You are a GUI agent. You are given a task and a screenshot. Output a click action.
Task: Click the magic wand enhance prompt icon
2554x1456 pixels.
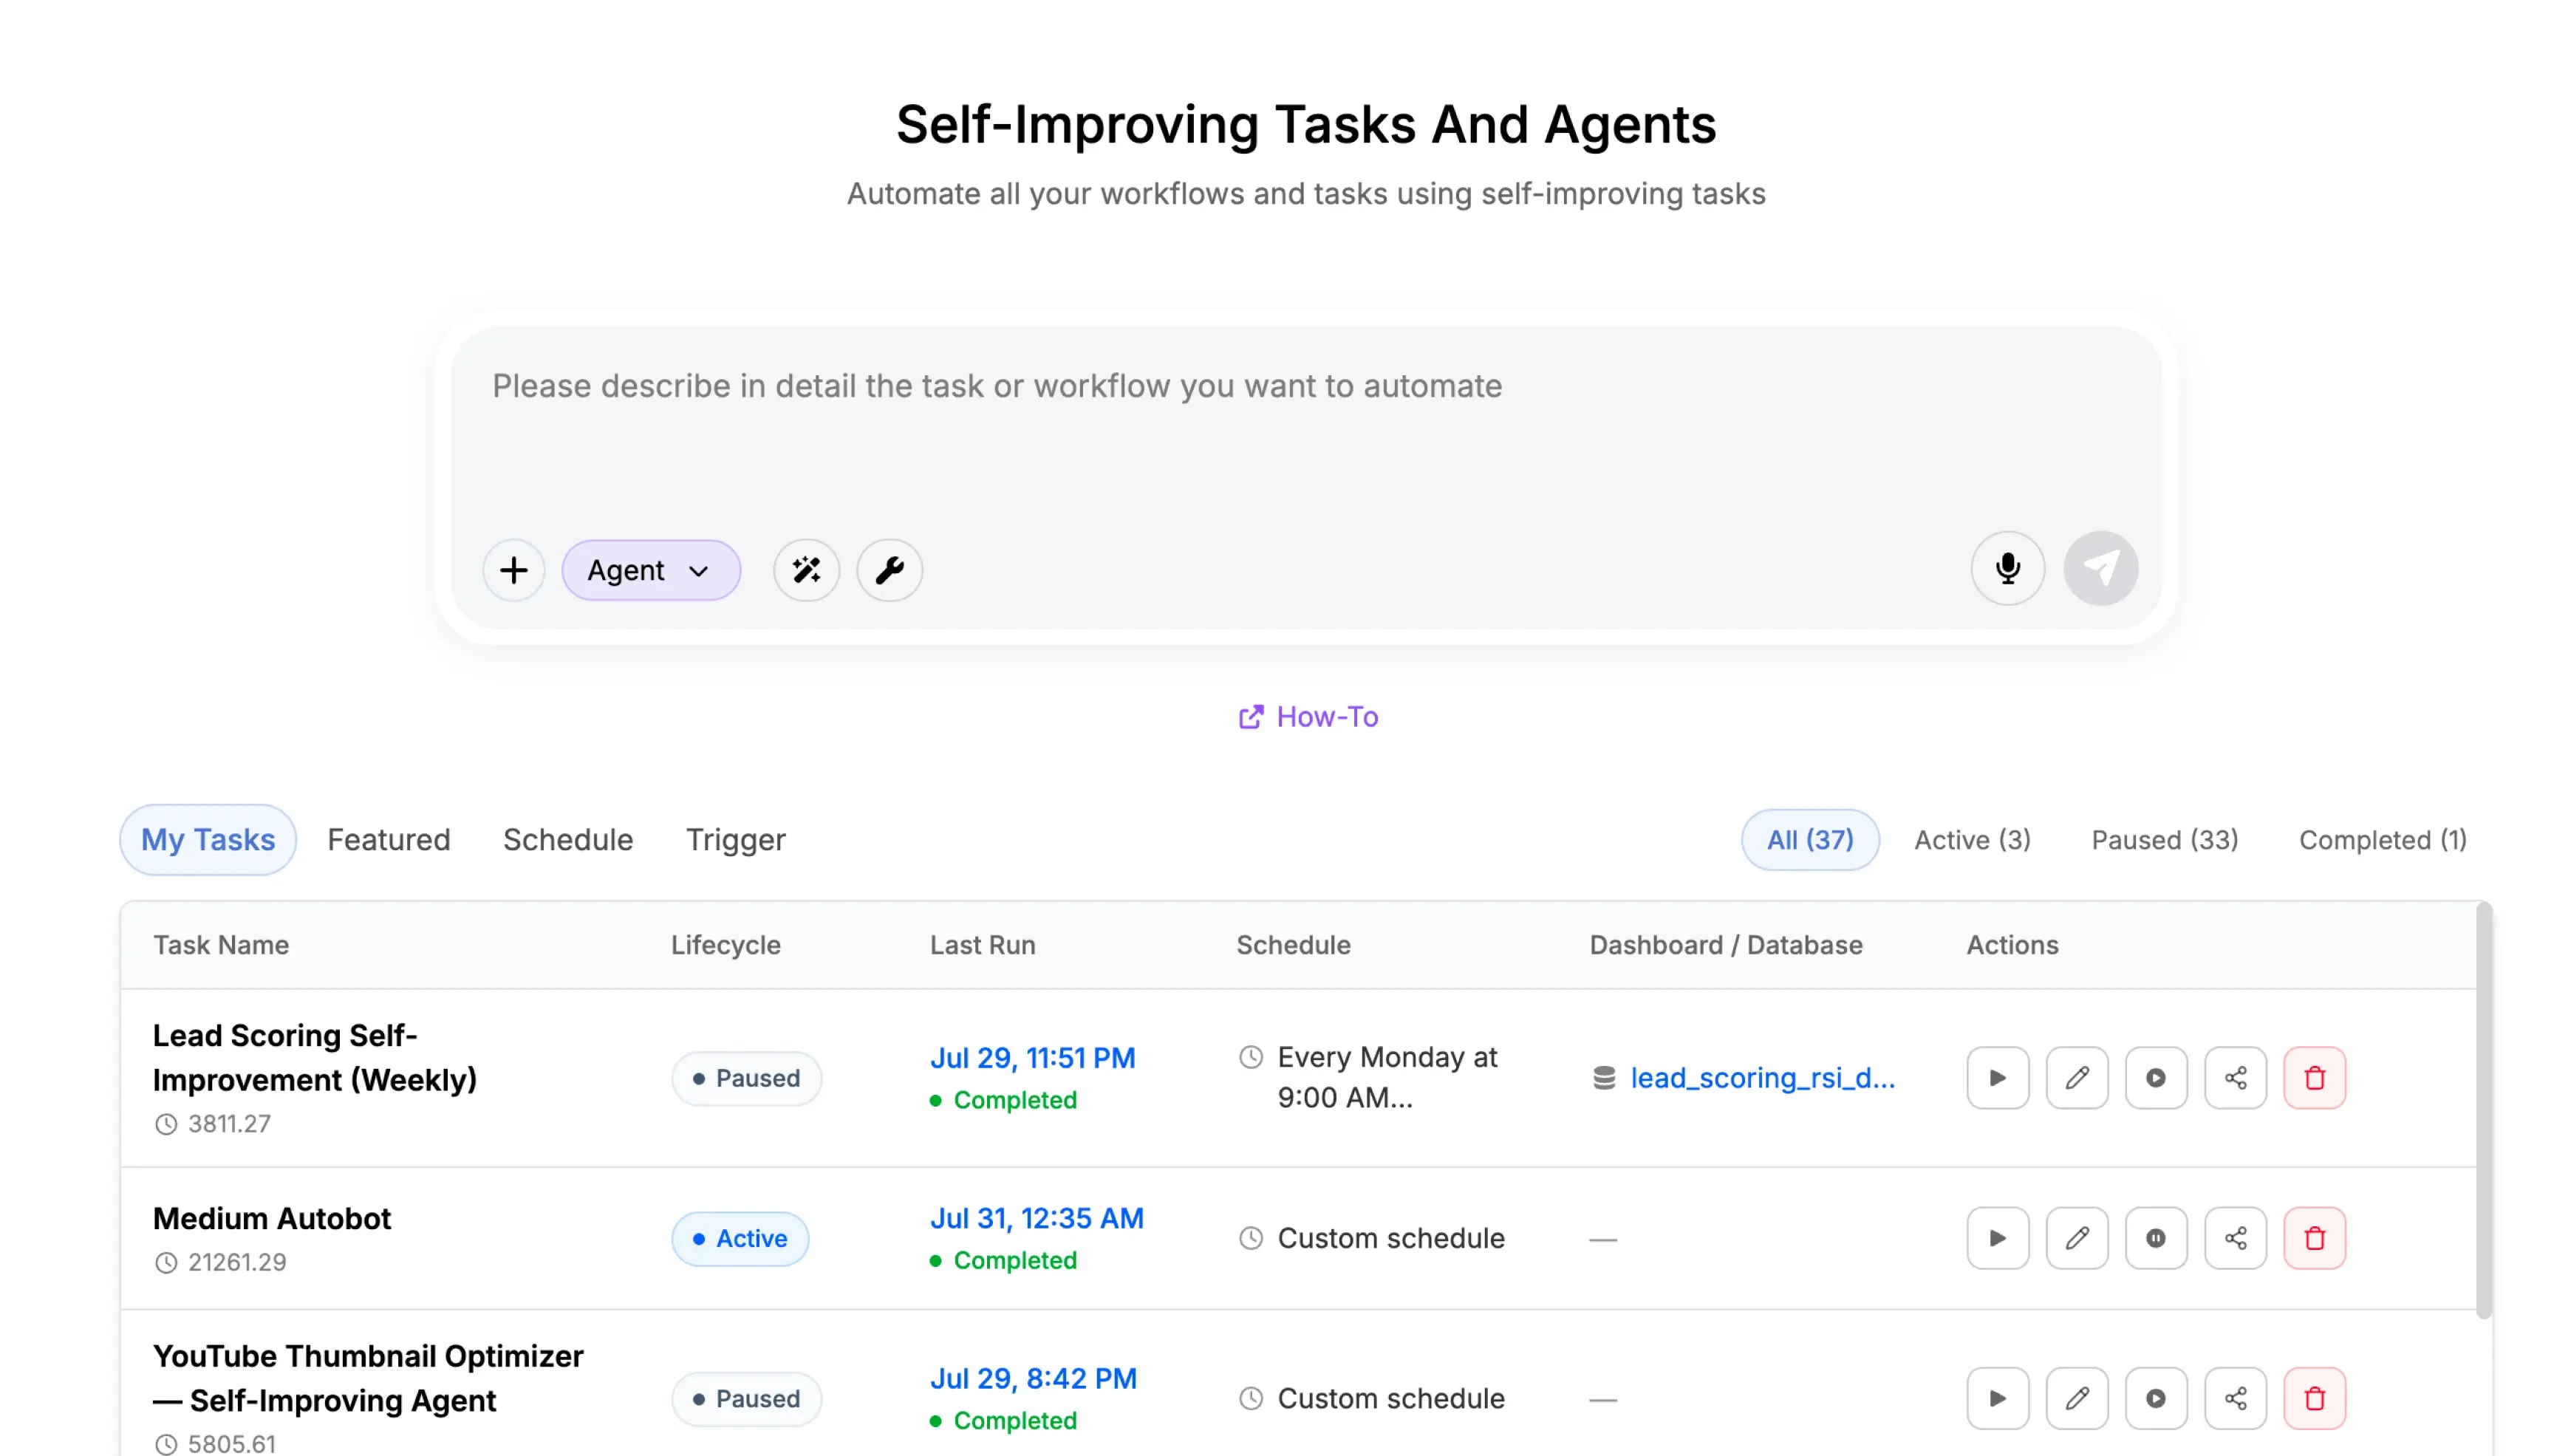(806, 570)
